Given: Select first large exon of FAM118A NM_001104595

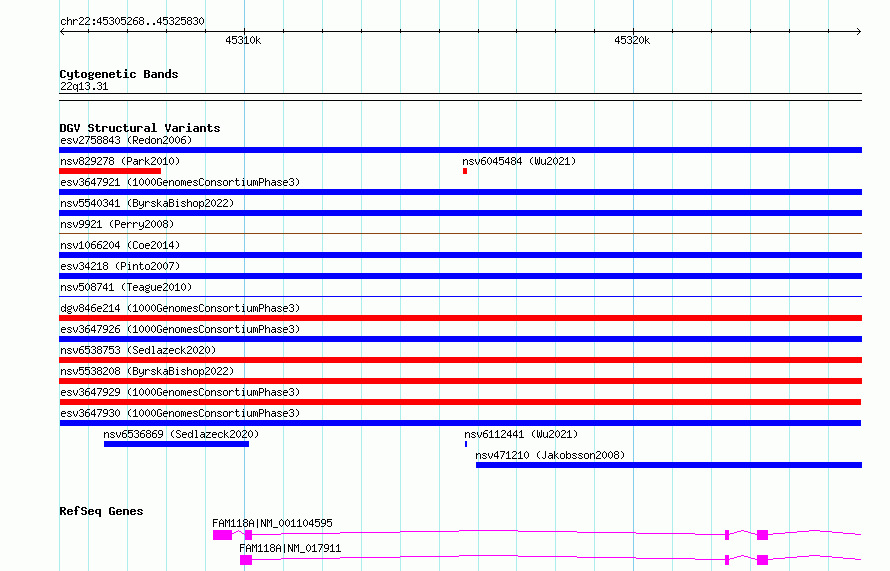Looking at the screenshot, I should (222, 535).
